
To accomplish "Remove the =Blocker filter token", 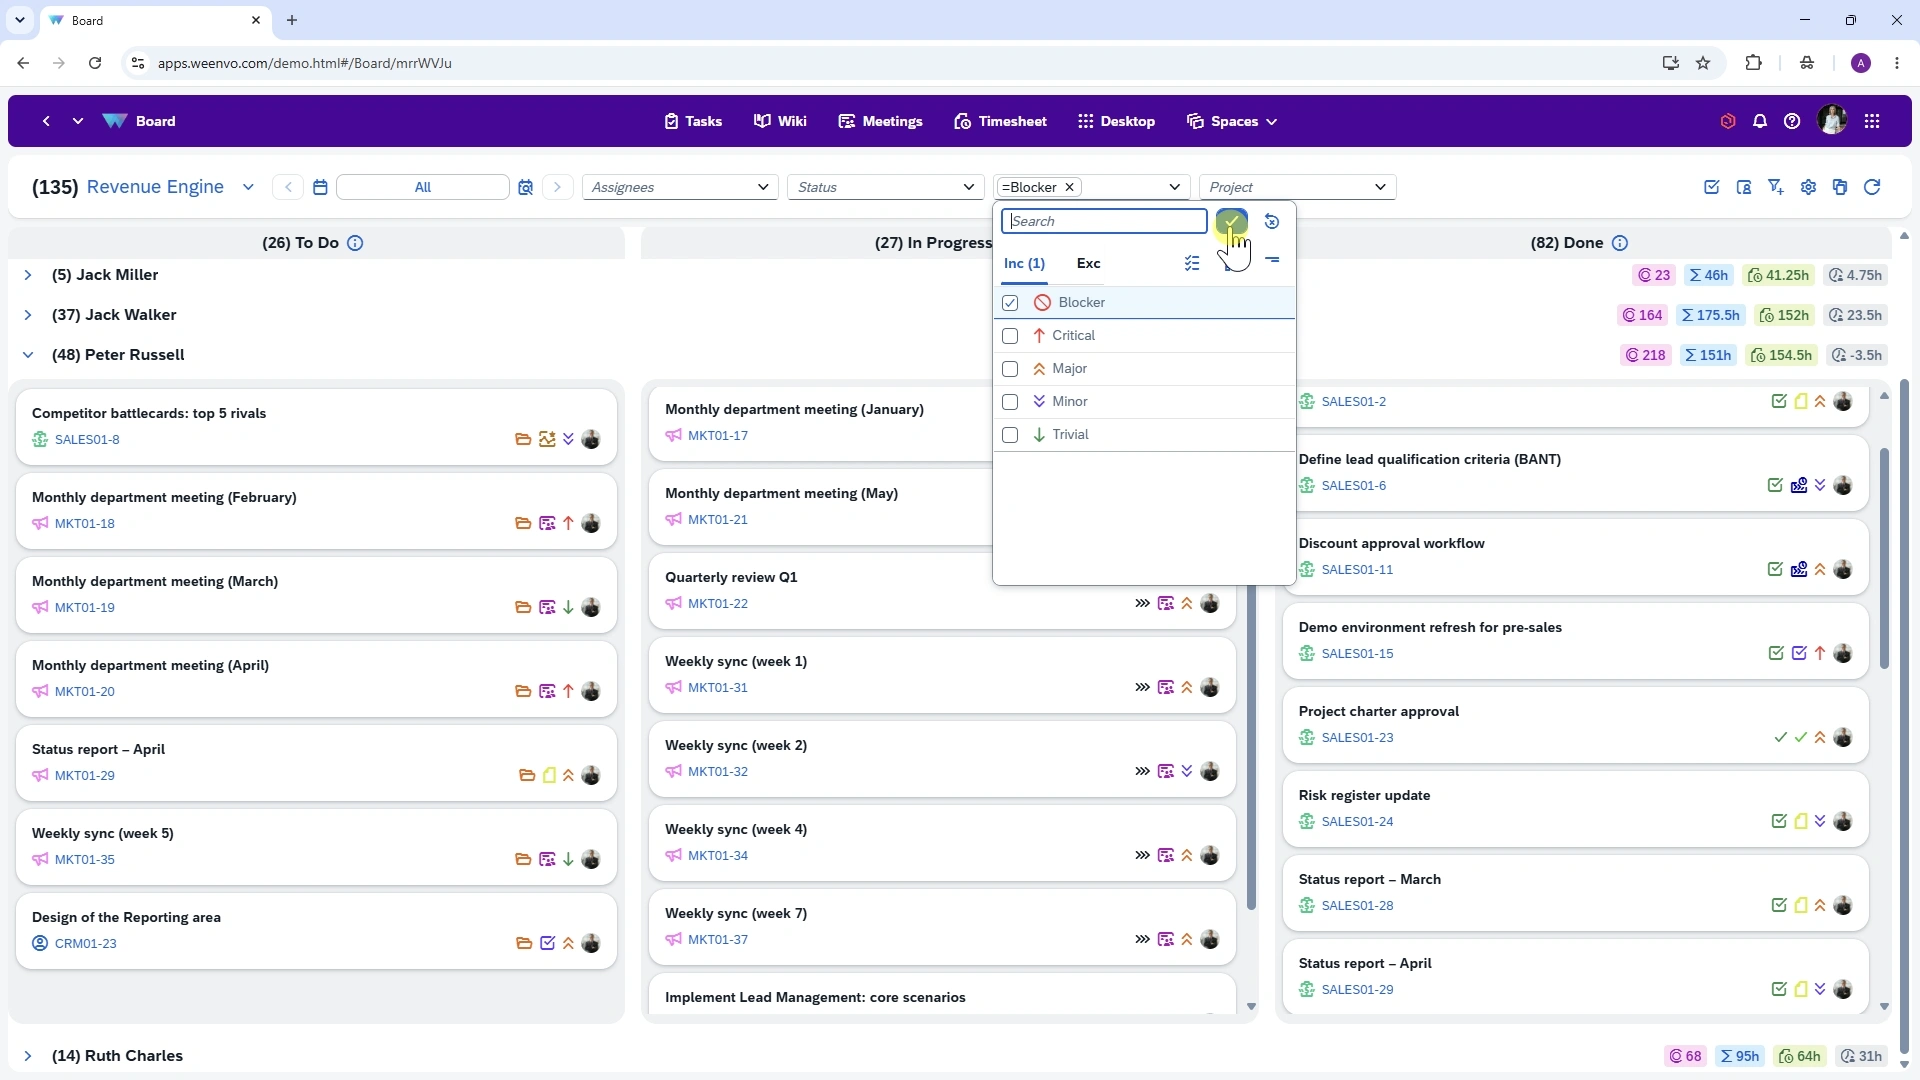I will (1070, 187).
